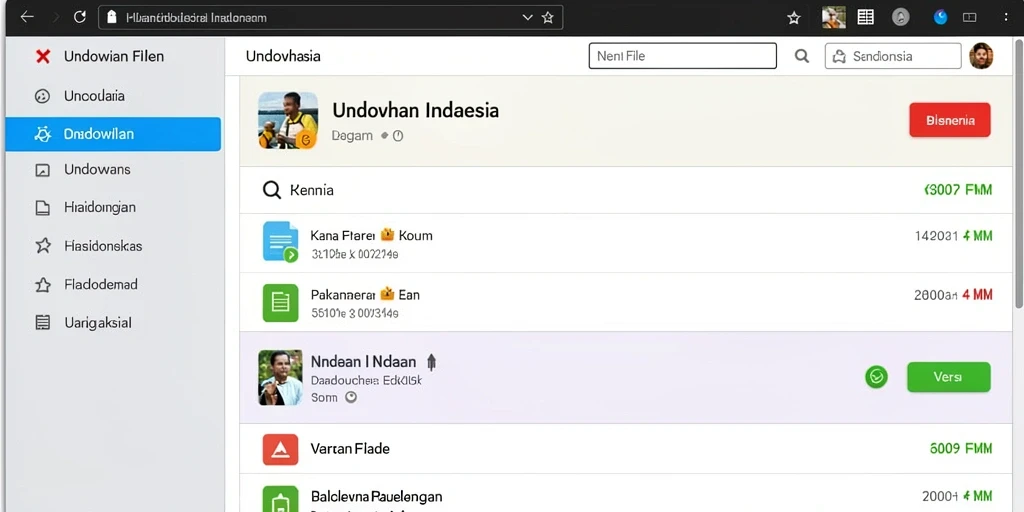
Task: Click the lock icon in the address bar
Action: [112, 17]
